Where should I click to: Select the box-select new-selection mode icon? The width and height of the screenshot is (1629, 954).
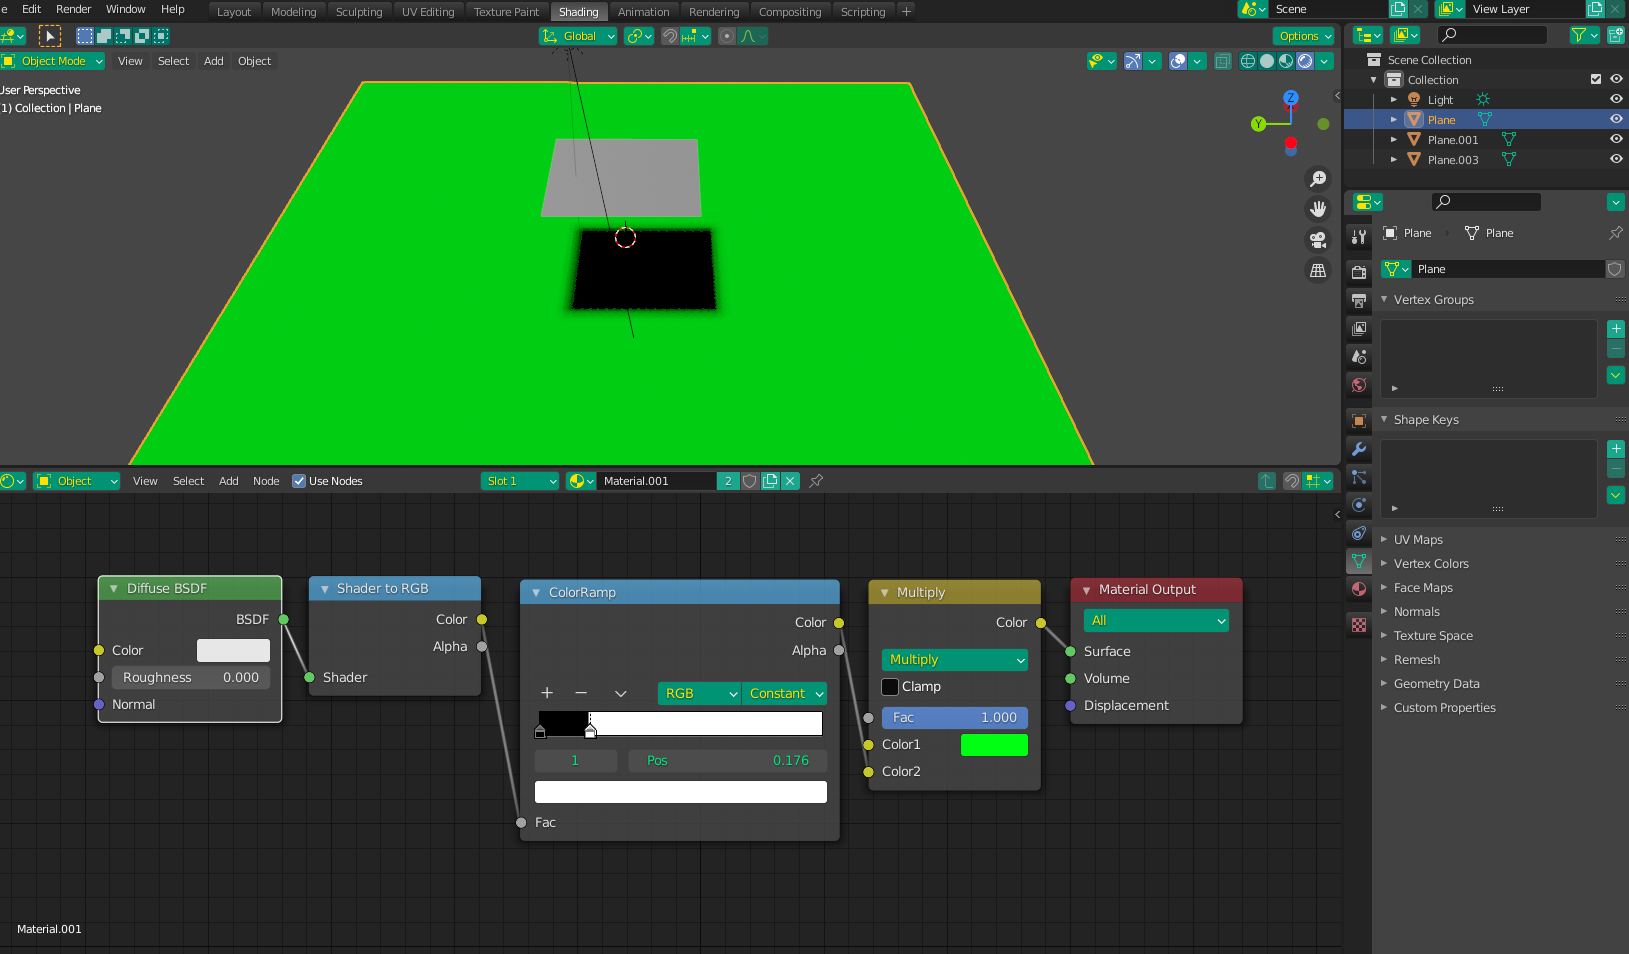[x=85, y=36]
